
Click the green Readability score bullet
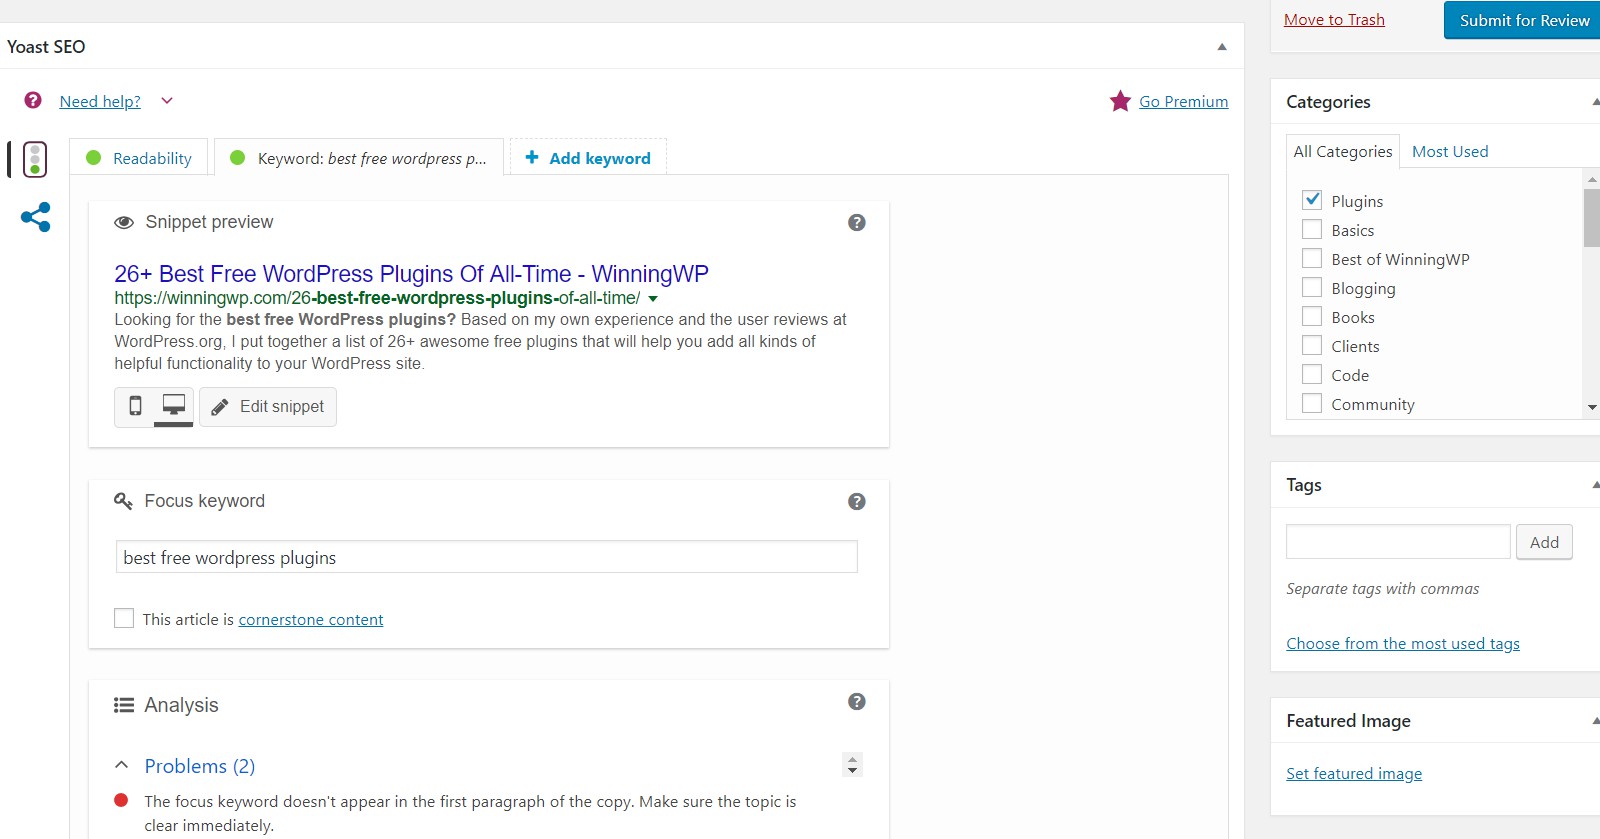[94, 157]
